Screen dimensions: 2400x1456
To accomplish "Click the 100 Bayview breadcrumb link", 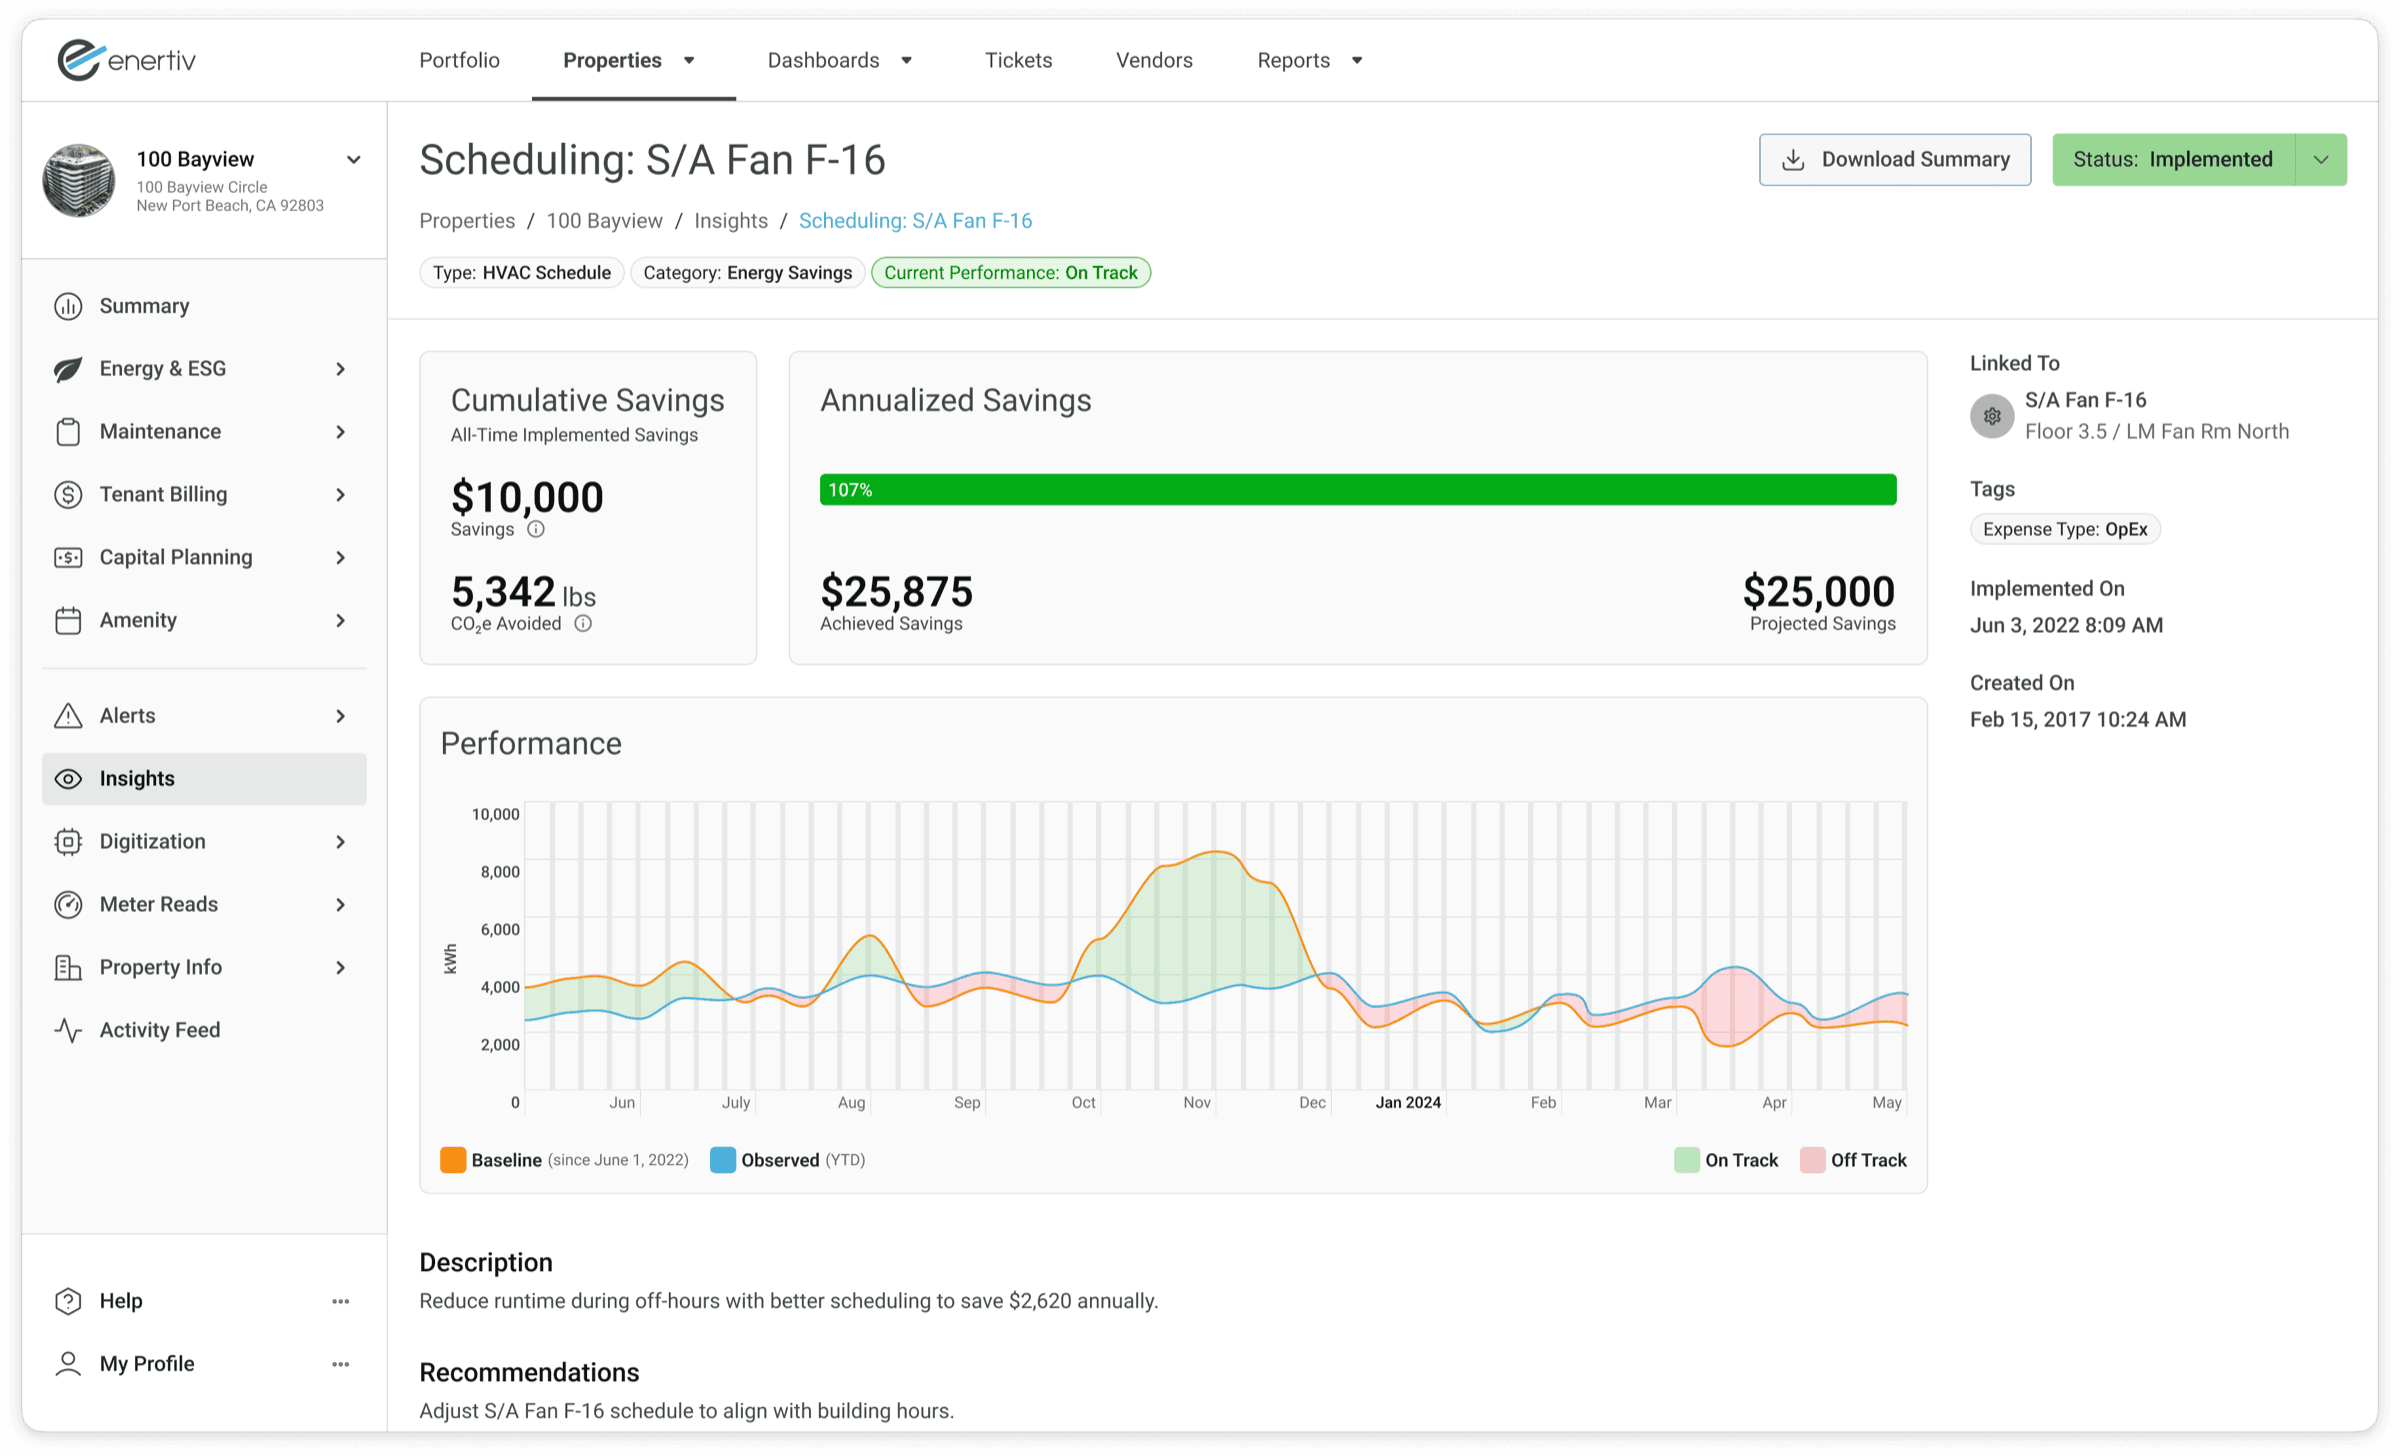I will [x=604, y=221].
